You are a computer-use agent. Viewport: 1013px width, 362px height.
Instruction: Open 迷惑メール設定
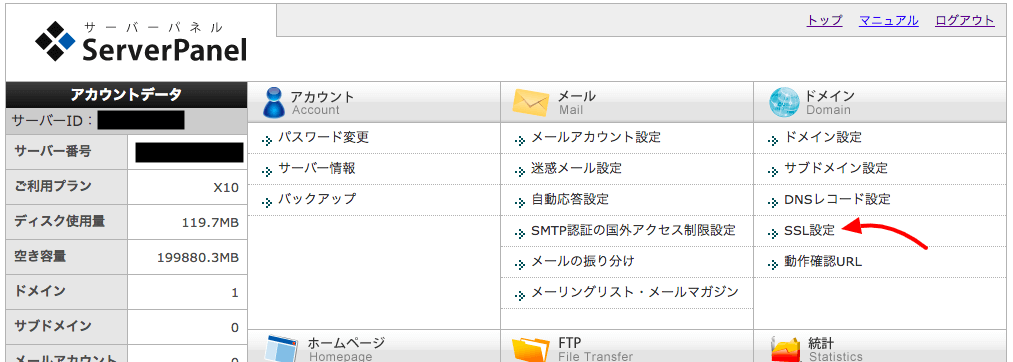click(576, 168)
